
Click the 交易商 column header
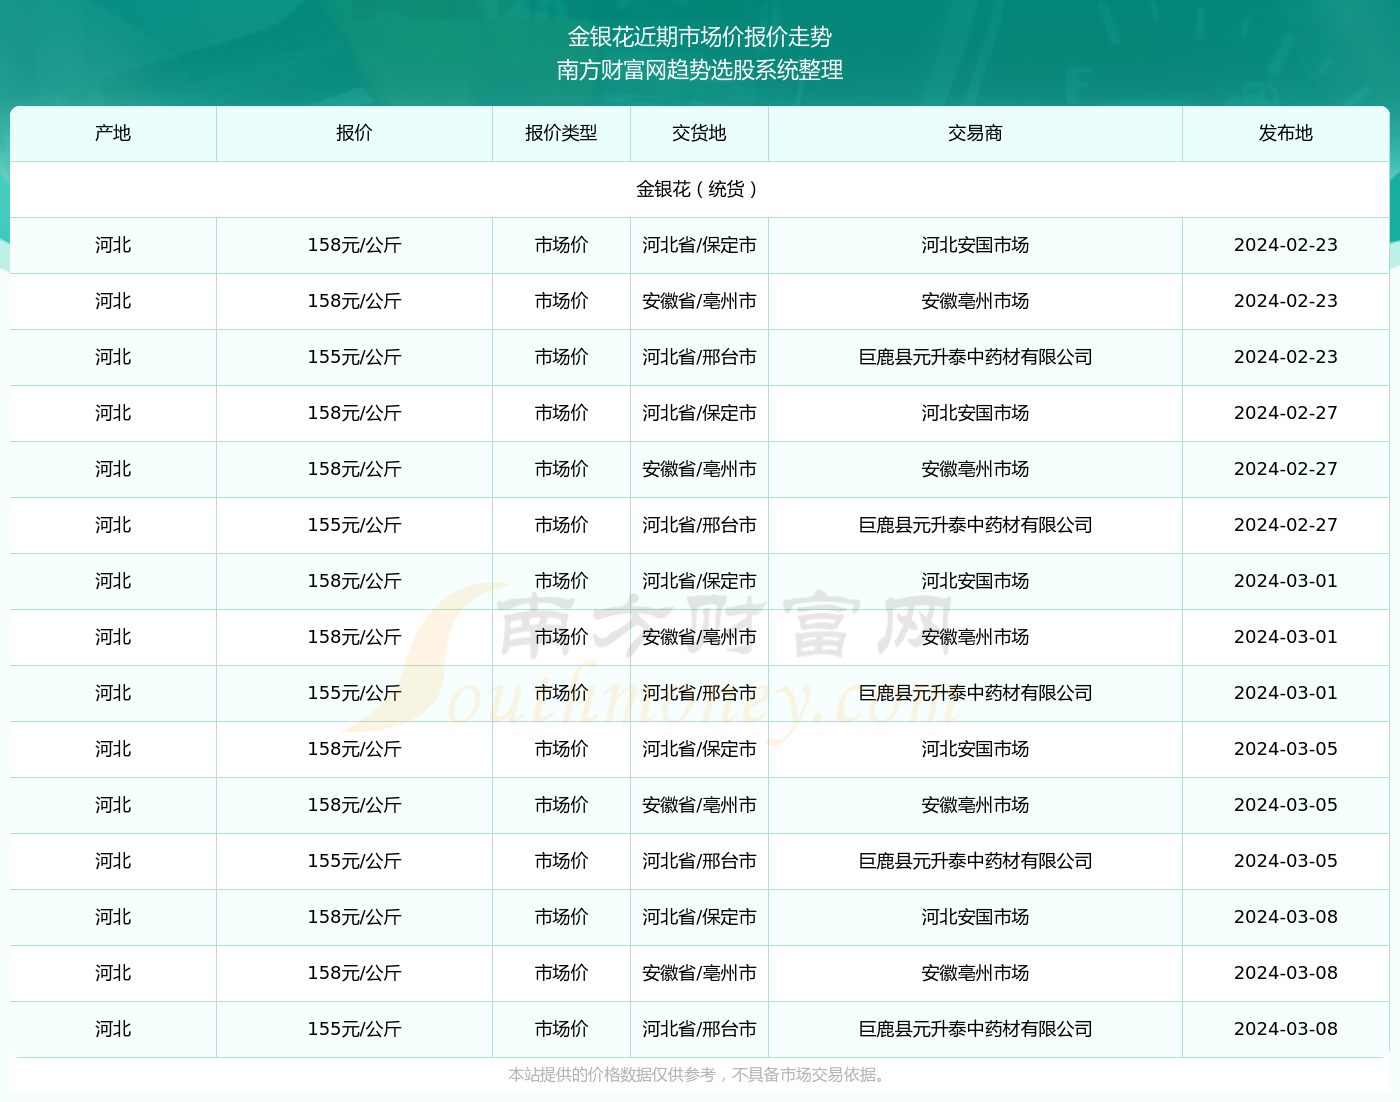(975, 133)
